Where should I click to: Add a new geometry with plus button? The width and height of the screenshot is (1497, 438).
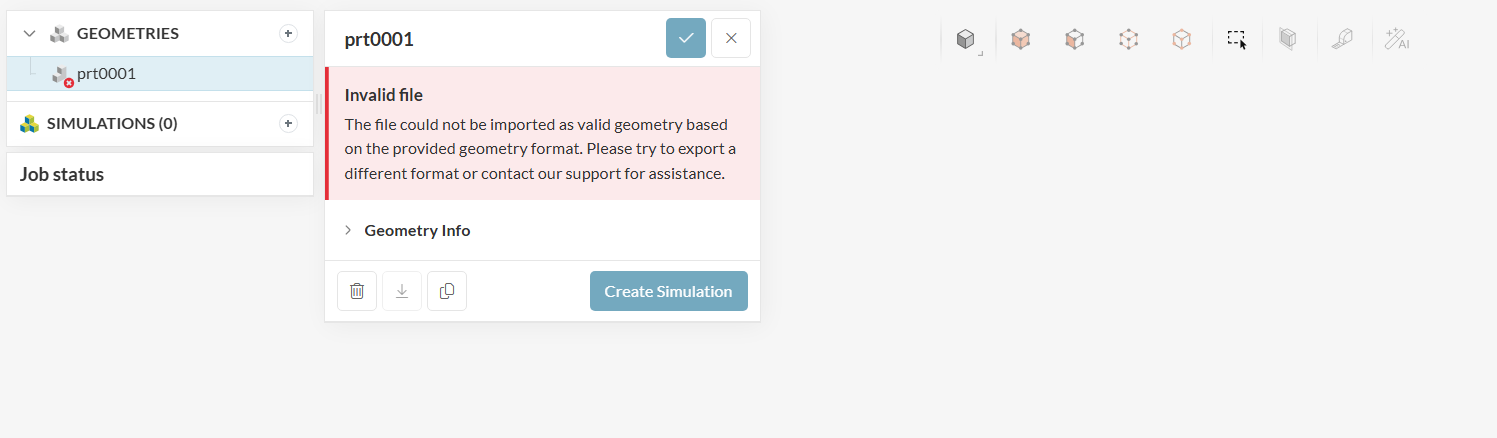288,34
